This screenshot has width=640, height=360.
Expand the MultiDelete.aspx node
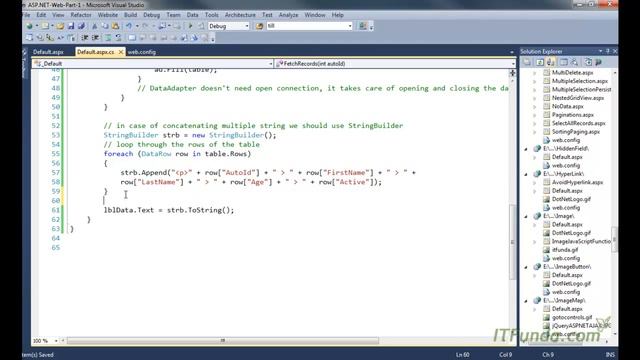(x=535, y=73)
